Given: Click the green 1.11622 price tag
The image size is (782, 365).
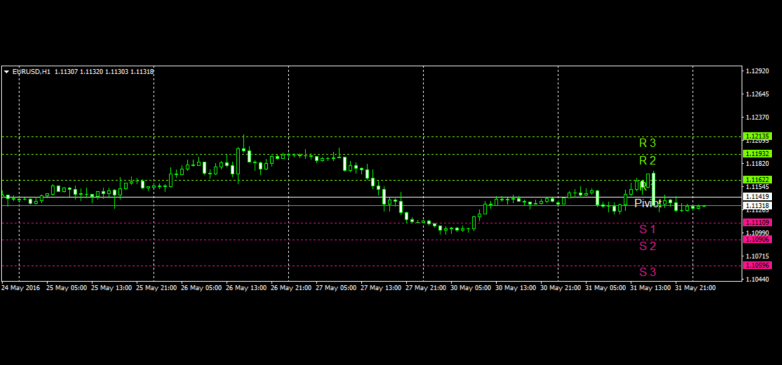Looking at the screenshot, I should pos(758,180).
